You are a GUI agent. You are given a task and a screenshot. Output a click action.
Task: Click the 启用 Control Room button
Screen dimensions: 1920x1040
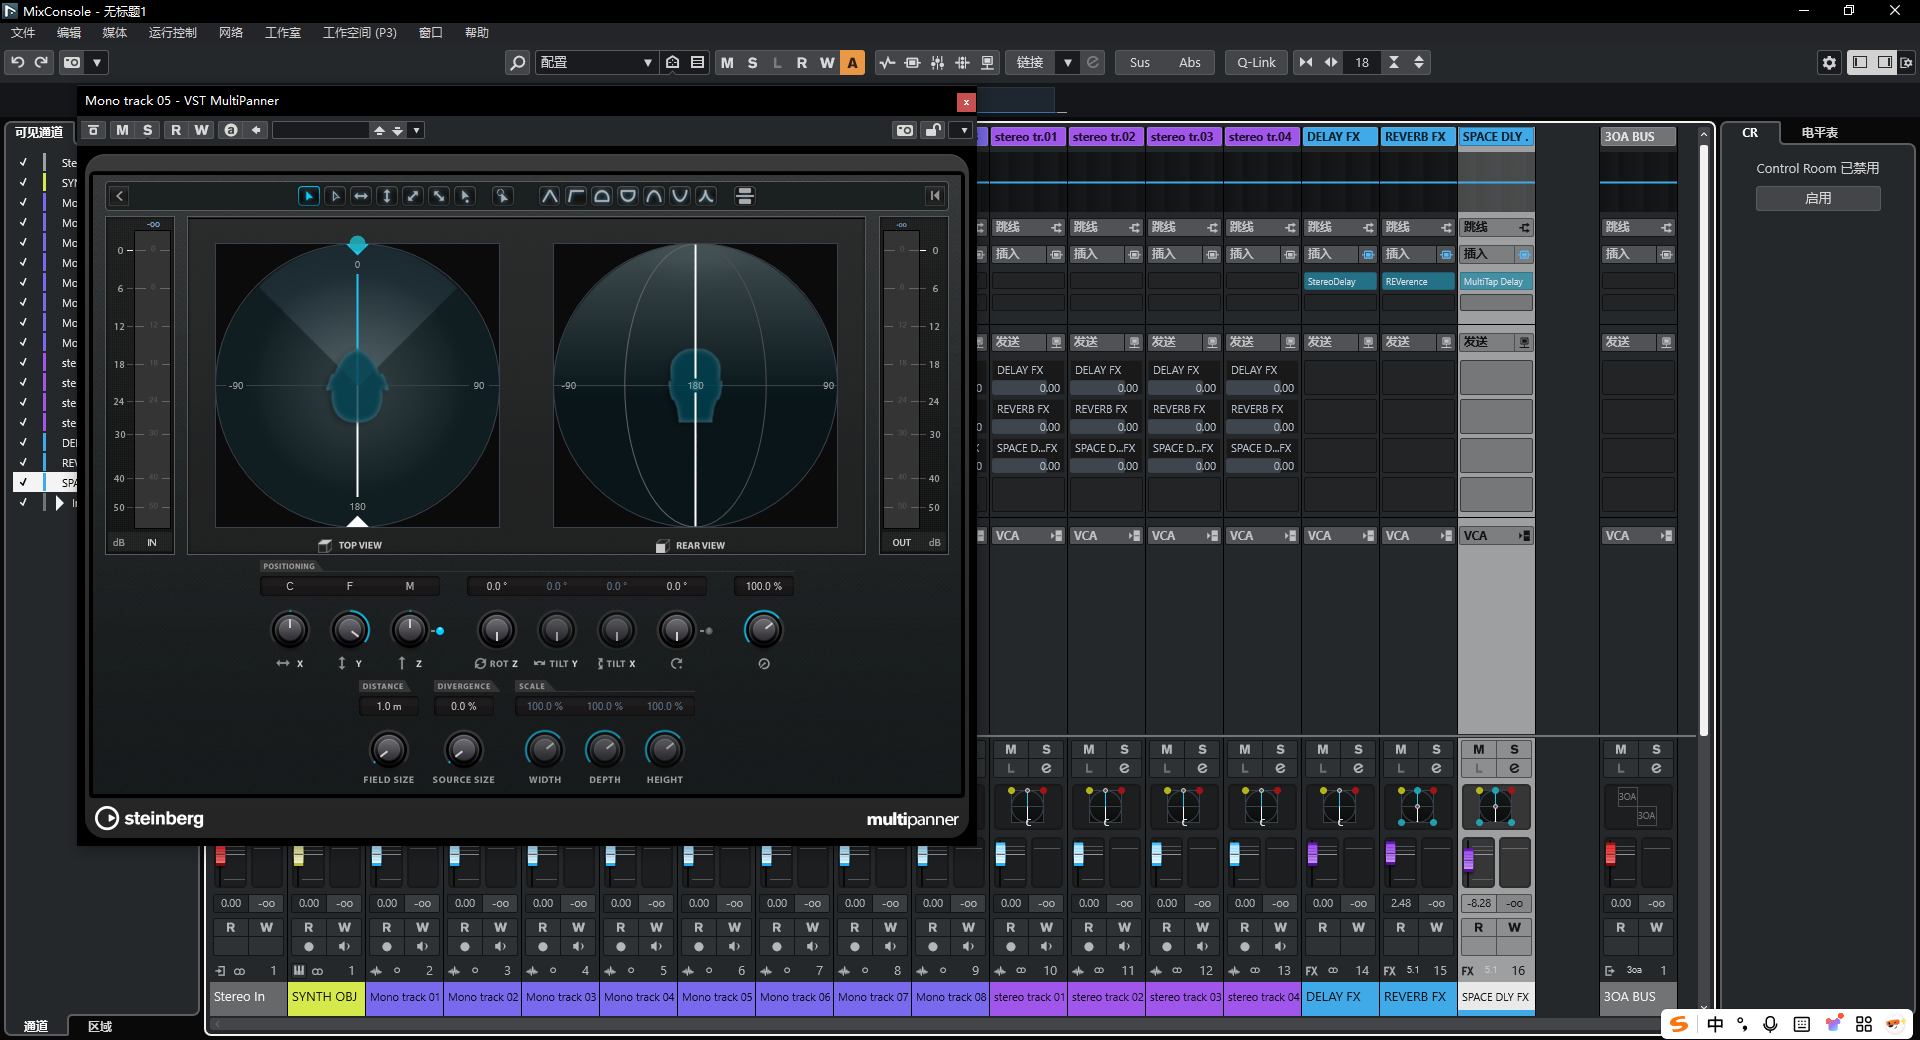[1817, 198]
